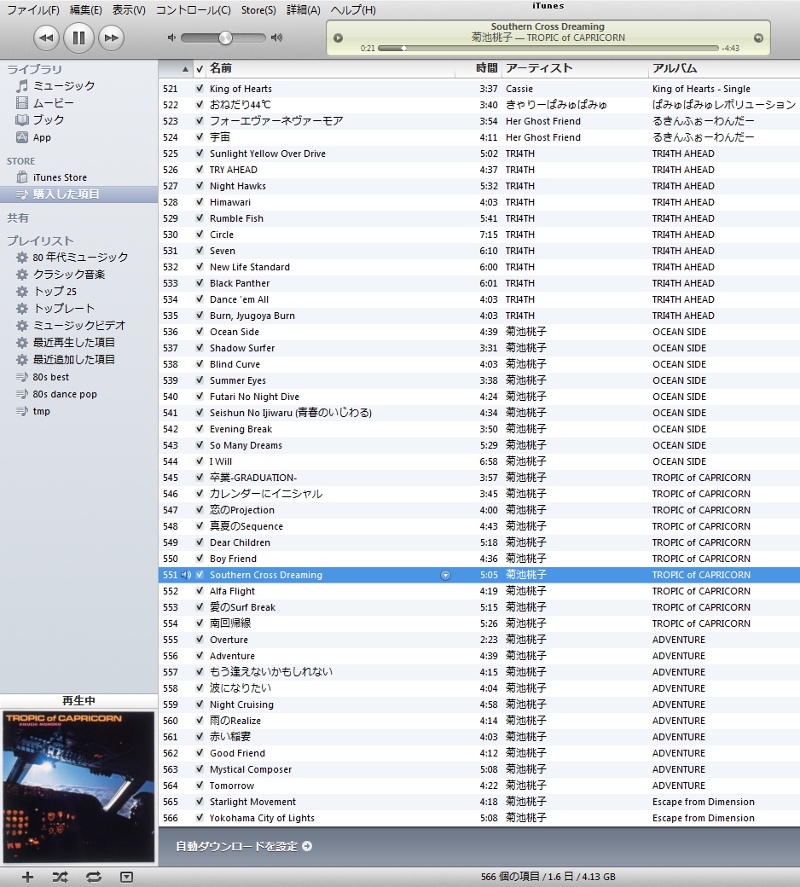Image resolution: width=800 pixels, height=887 pixels.
Task: Sort by アルバム column header
Action: click(x=724, y=68)
